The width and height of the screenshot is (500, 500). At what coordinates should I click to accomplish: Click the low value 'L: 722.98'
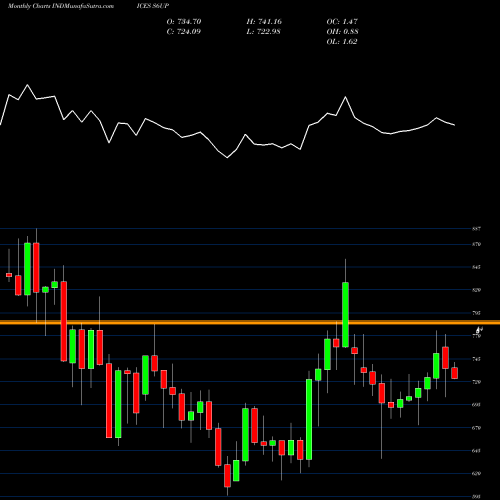(263, 32)
